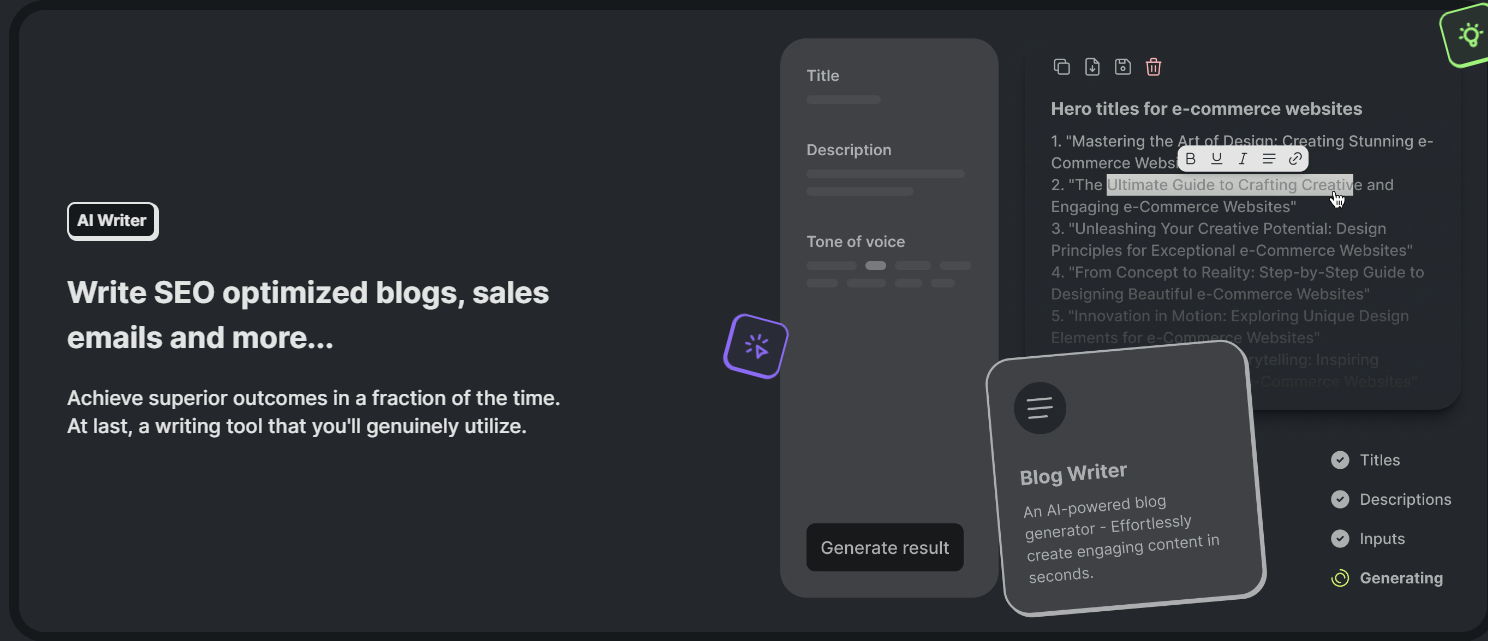Select the highlighted tone of voice pill
The image size is (1488, 641).
pyautogui.click(x=875, y=266)
